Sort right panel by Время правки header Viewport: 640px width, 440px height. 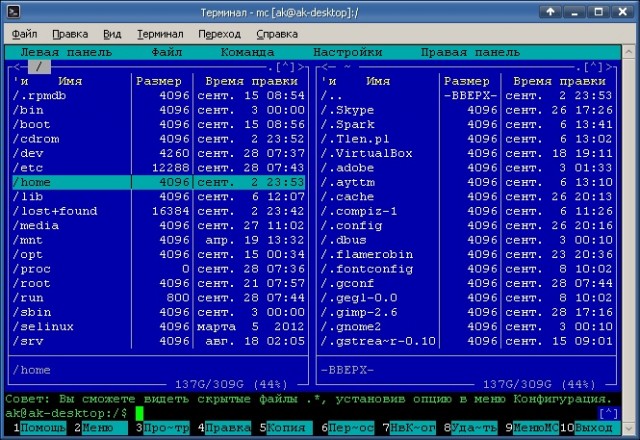tap(553, 81)
